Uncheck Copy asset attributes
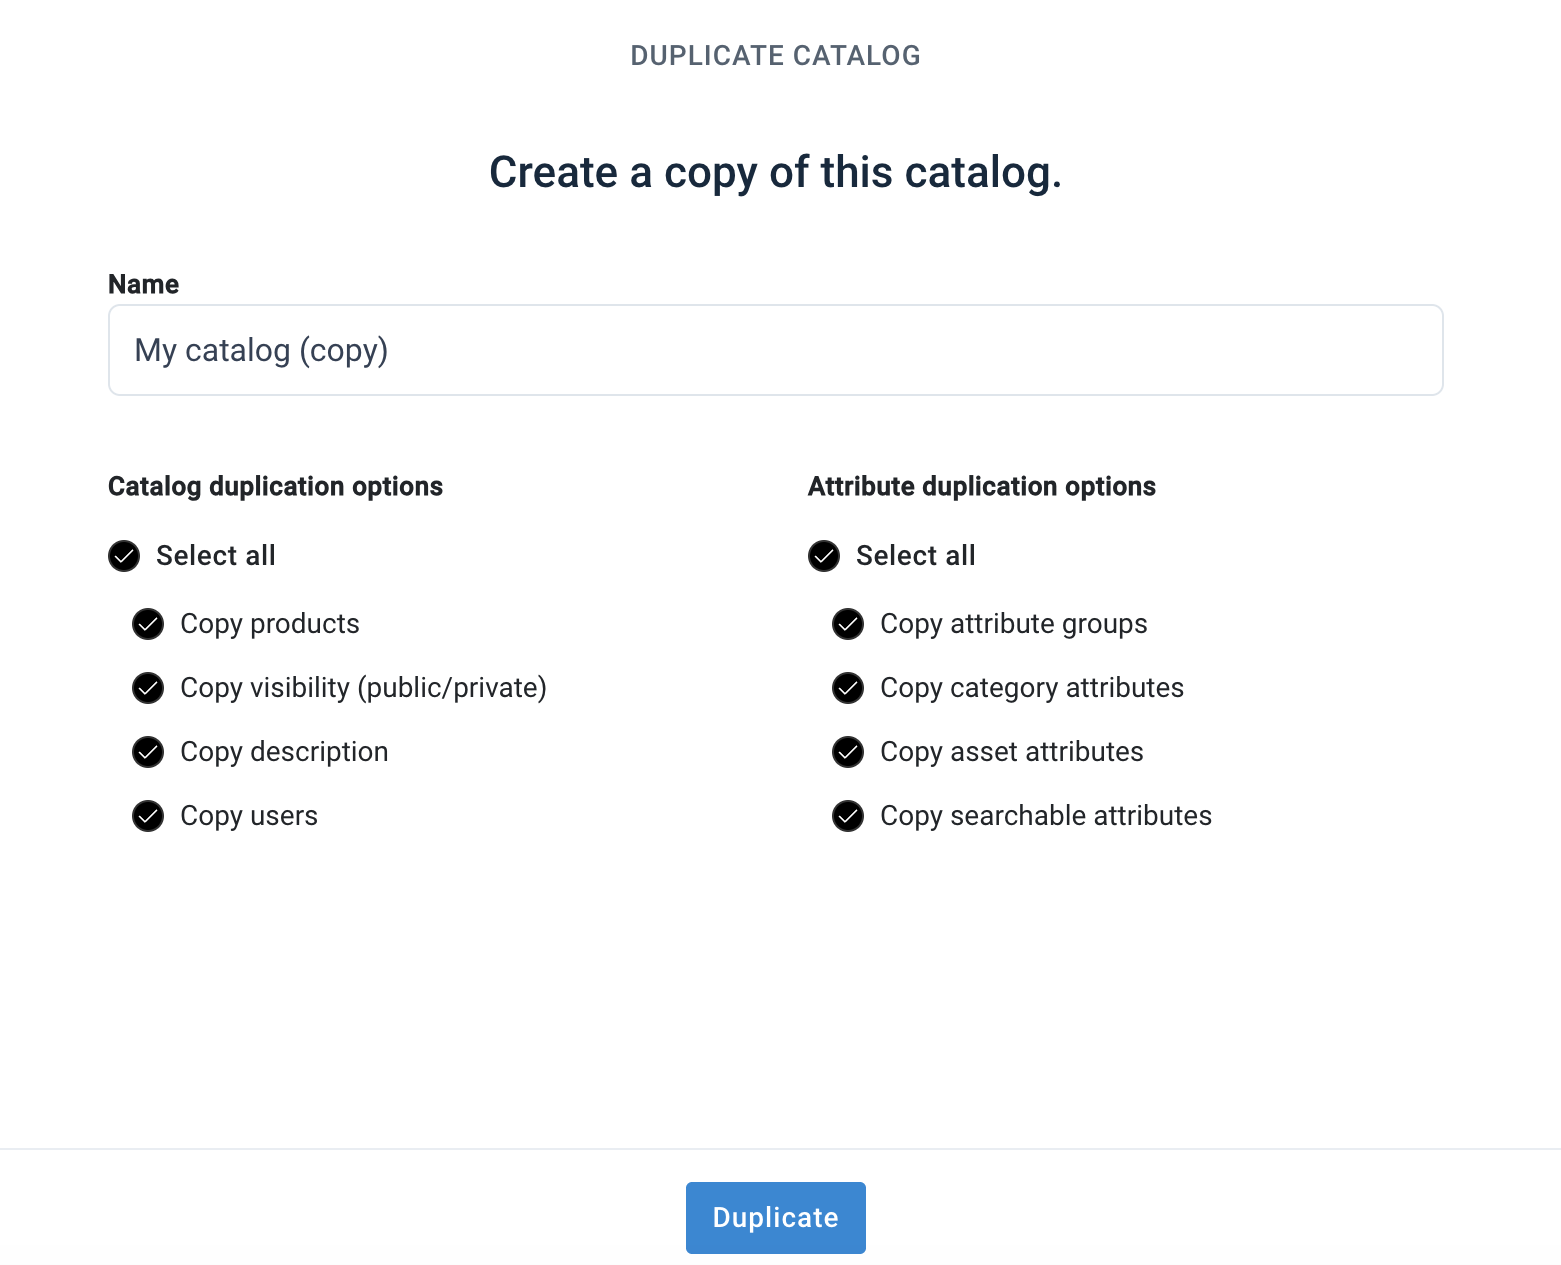 [x=847, y=752]
